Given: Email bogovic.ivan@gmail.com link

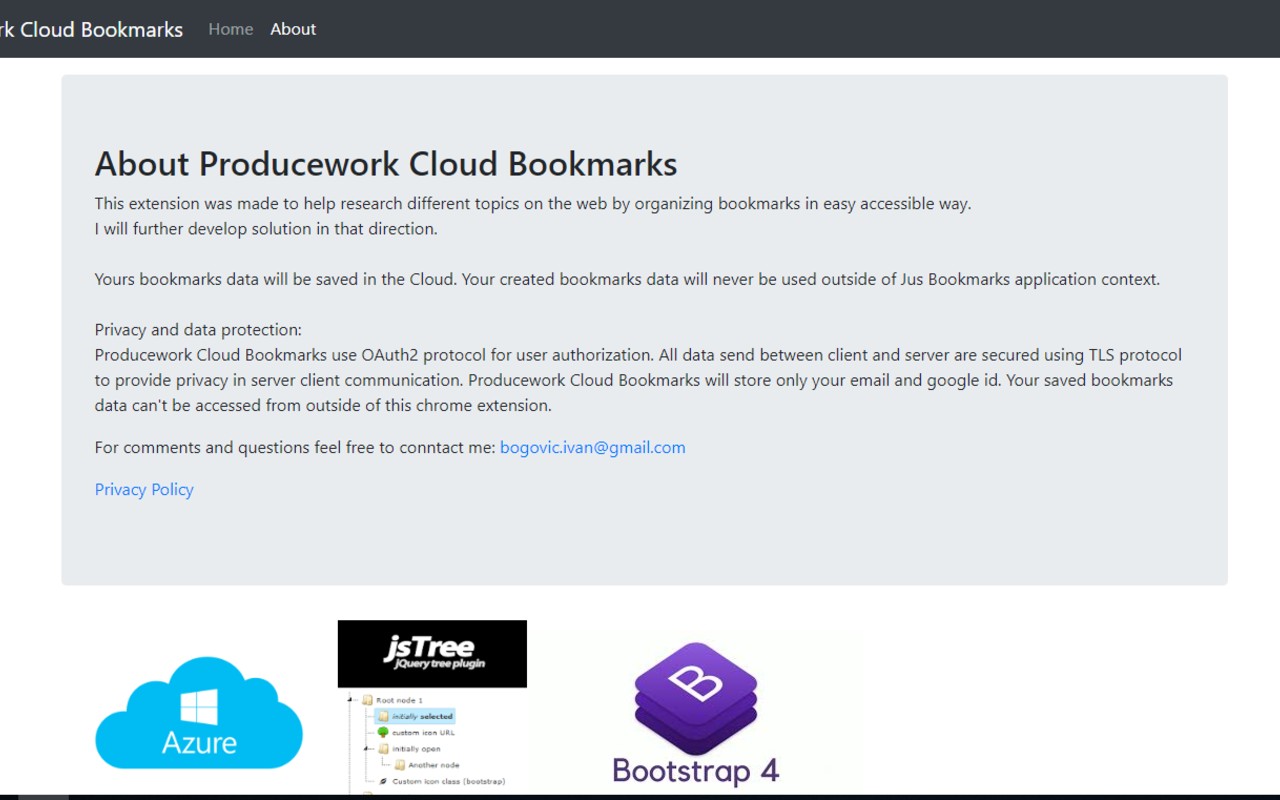Looking at the screenshot, I should click(x=592, y=447).
